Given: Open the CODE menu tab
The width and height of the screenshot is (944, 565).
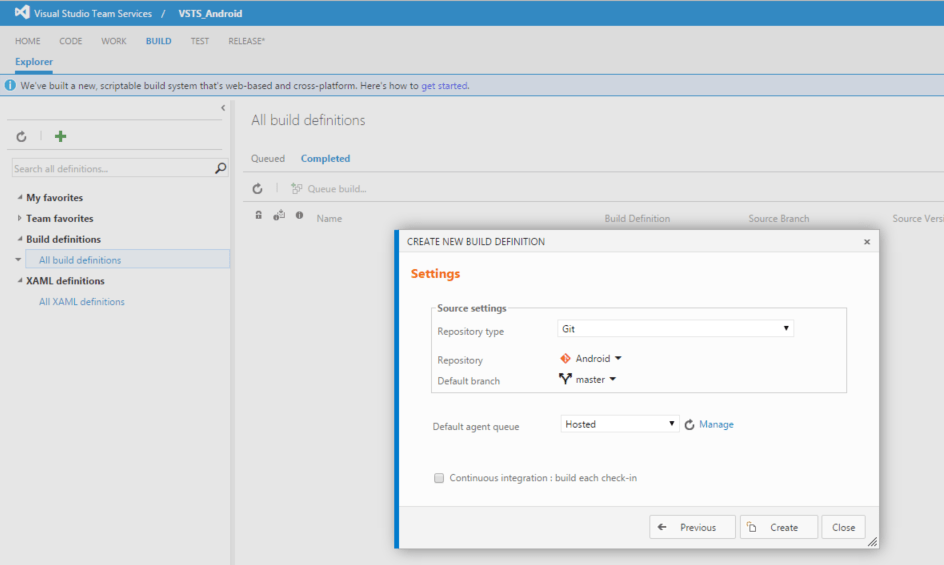Looking at the screenshot, I should click(71, 41).
